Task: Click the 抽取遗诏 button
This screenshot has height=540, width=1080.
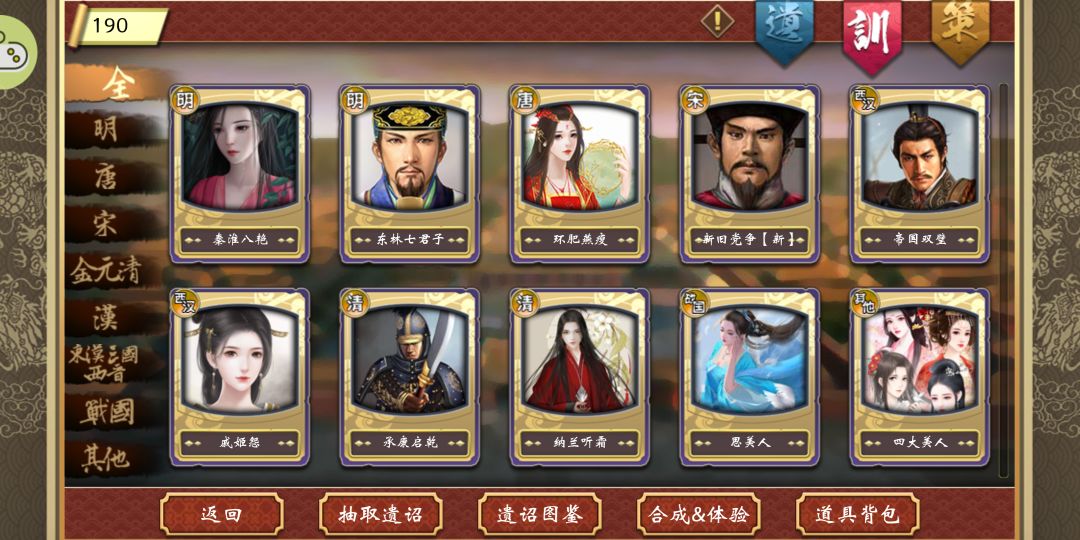Action: (381, 514)
